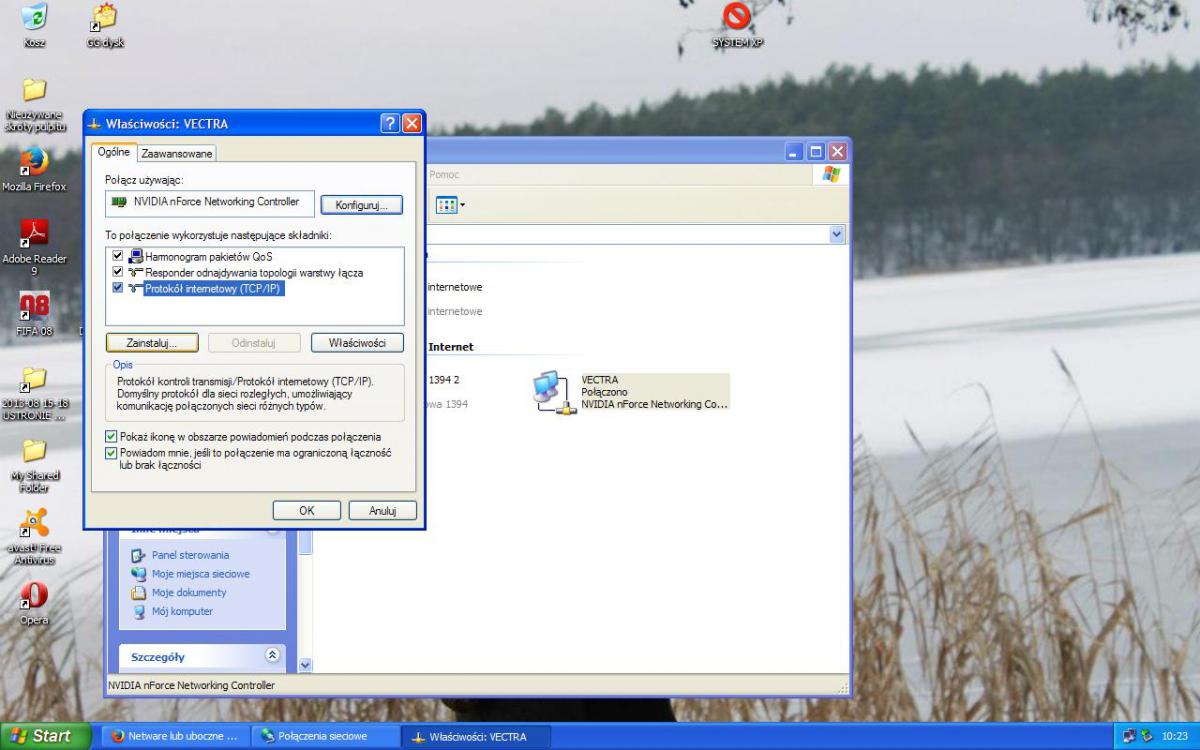Switch to the Zaawansowane tab
Viewport: 1200px width, 750px height.
[x=176, y=153]
